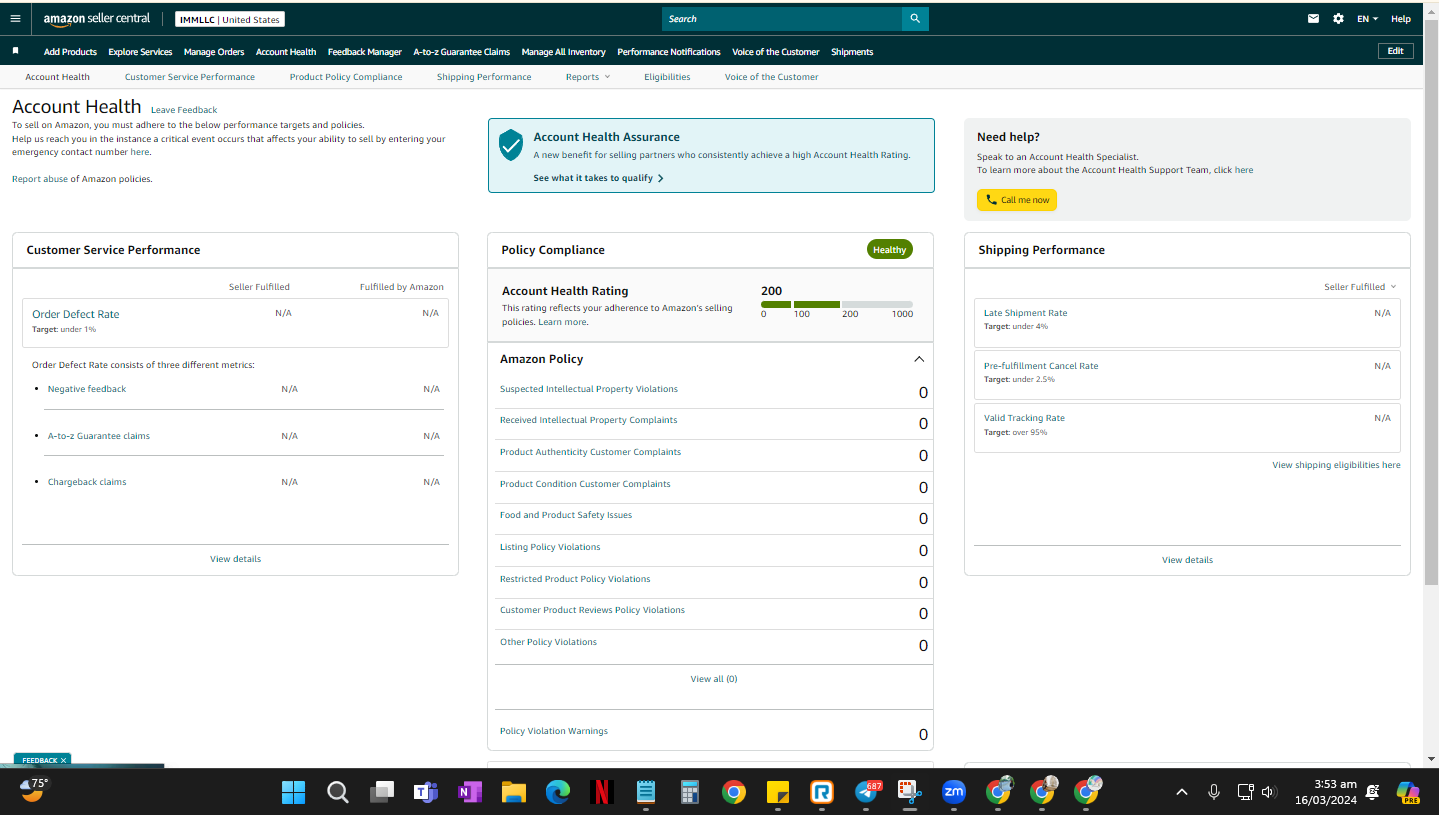The width and height of the screenshot is (1439, 815).
Task: Open the weather widget showing 75°
Action: coord(34,790)
